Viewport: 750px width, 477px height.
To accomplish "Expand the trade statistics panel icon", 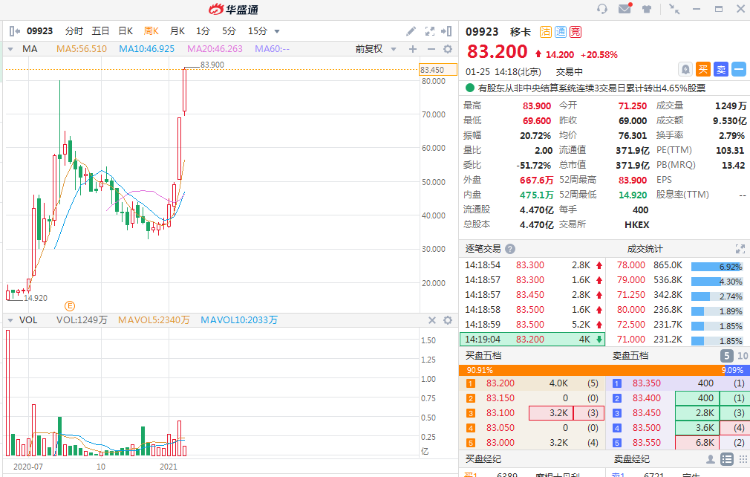I will [740, 249].
